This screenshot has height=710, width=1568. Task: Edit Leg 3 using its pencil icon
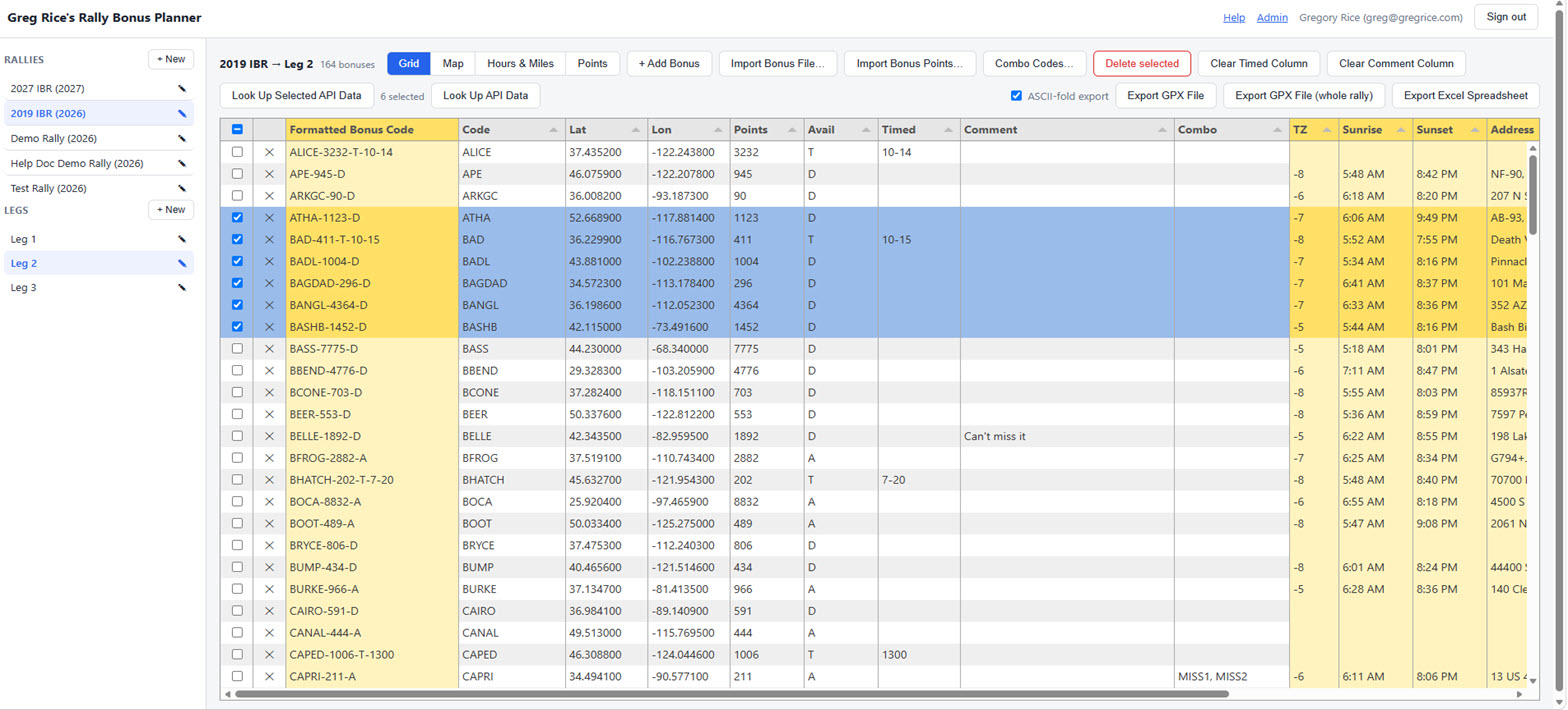[182, 287]
